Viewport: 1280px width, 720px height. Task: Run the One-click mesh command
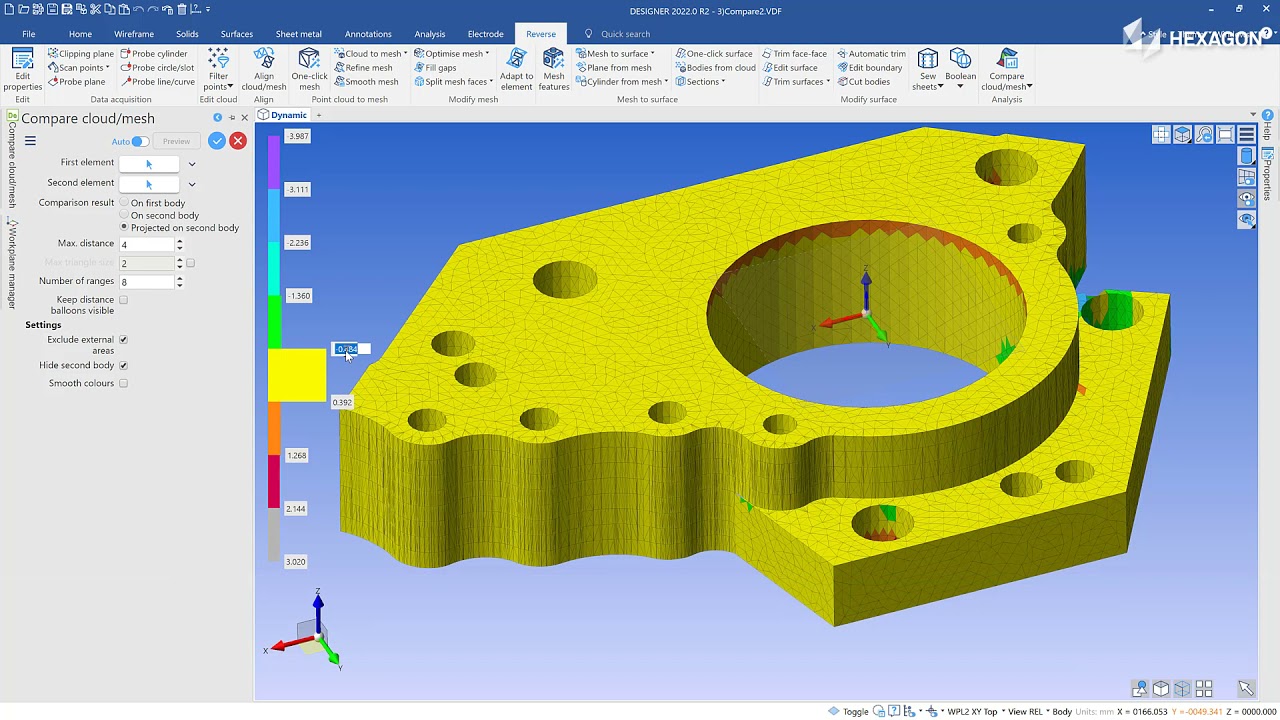point(309,69)
